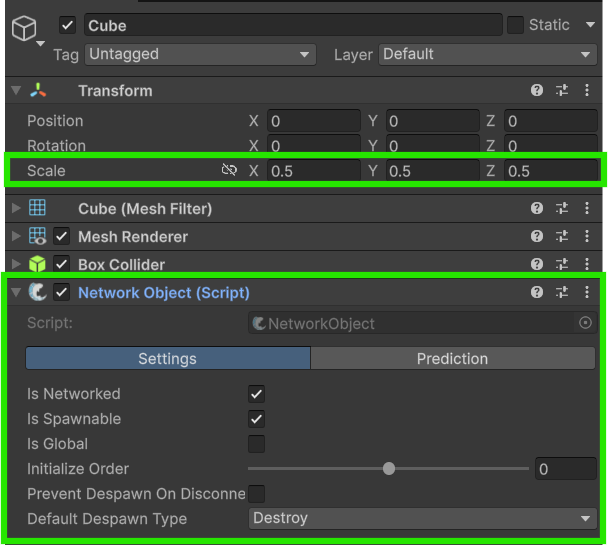
Task: Open presets for Cube (Mesh Filter)
Action: point(562,208)
